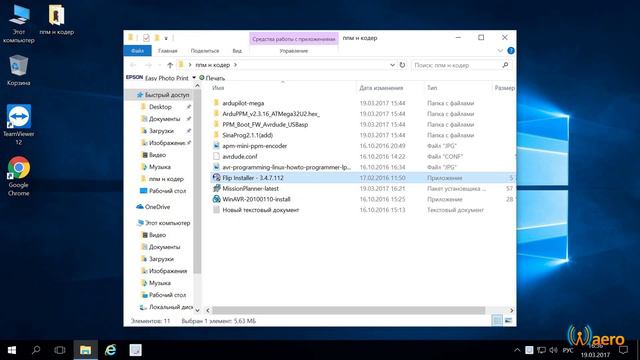Sort by Имя column header
This screenshot has height=360, width=640.
point(218,88)
